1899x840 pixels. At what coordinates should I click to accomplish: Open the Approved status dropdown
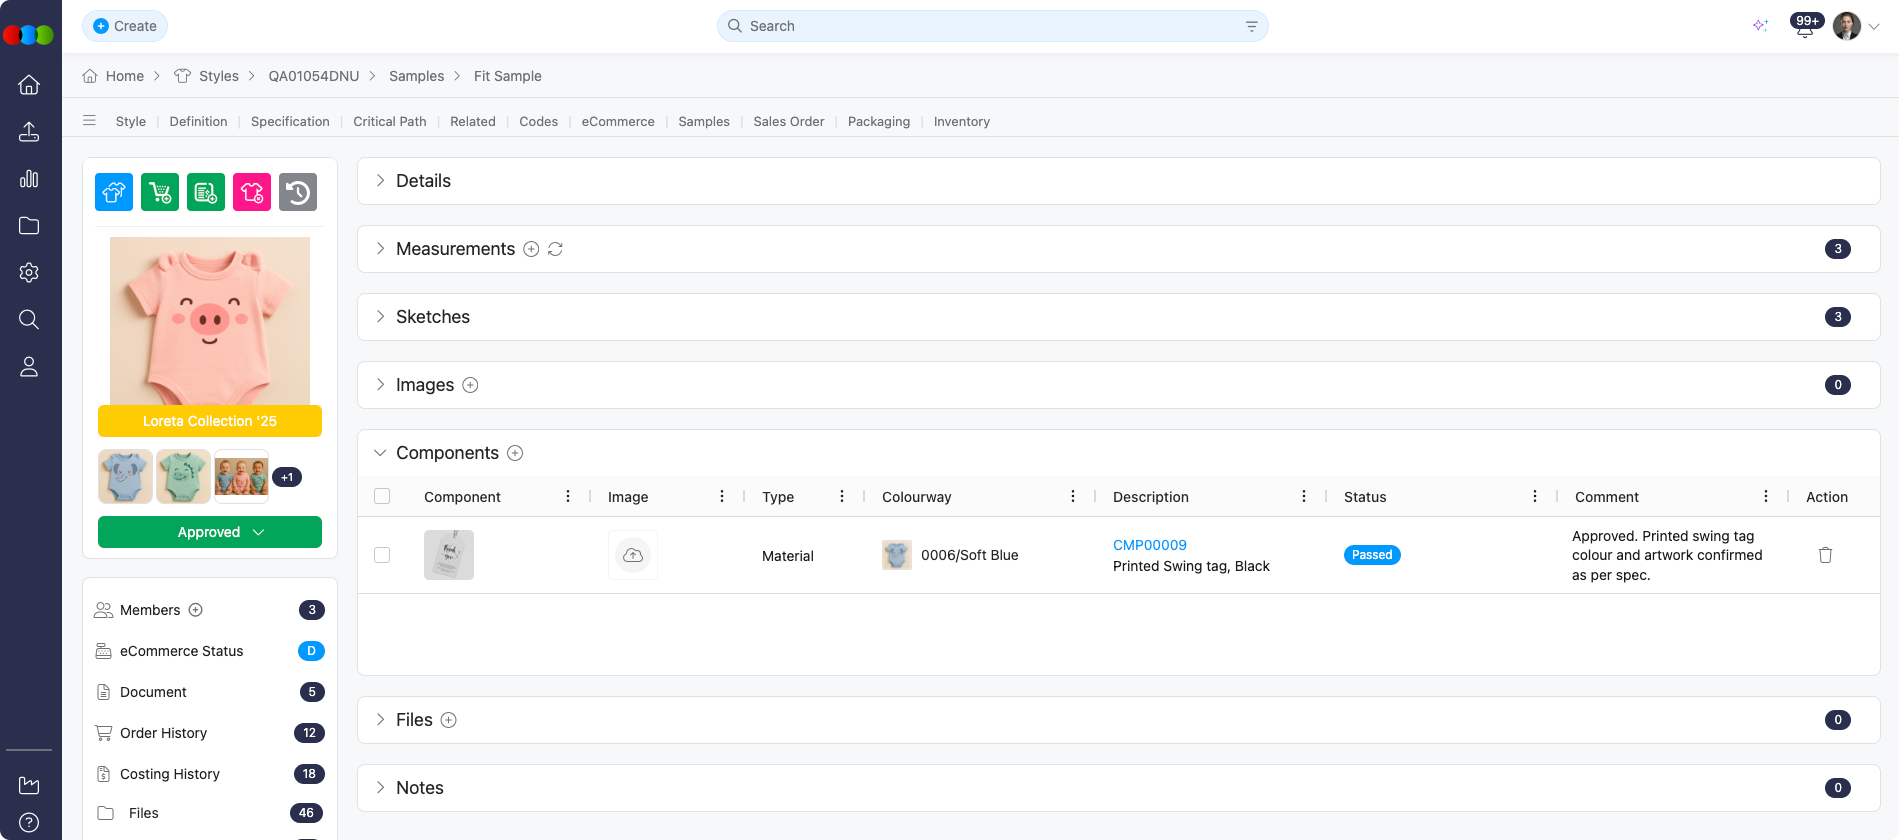point(210,532)
